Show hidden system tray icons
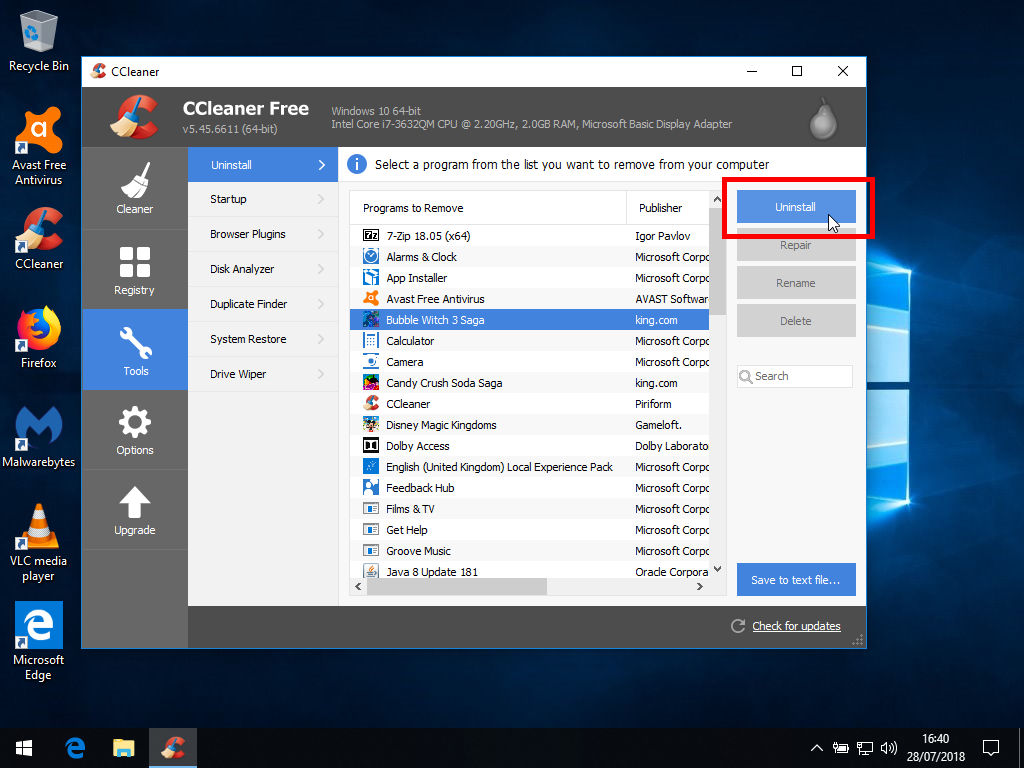The width and height of the screenshot is (1024, 768). pos(816,748)
